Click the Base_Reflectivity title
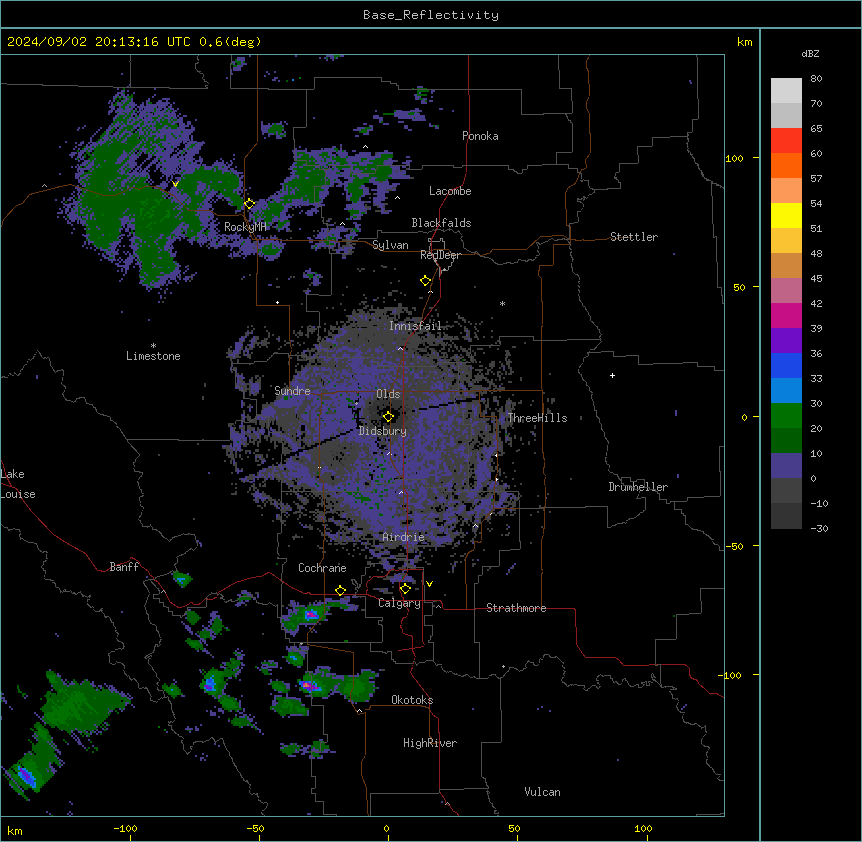Viewport: 862px width, 842px height. click(431, 15)
